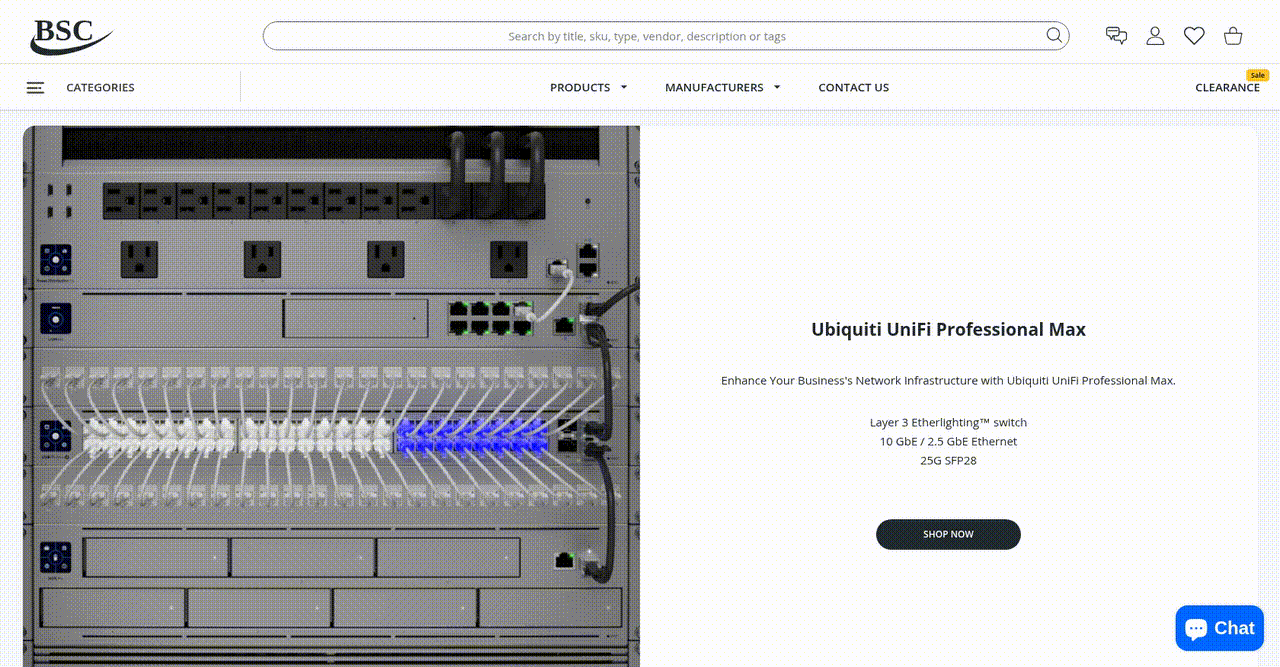The height and width of the screenshot is (667, 1280).
Task: Click the BSC logo
Action: [x=72, y=36]
